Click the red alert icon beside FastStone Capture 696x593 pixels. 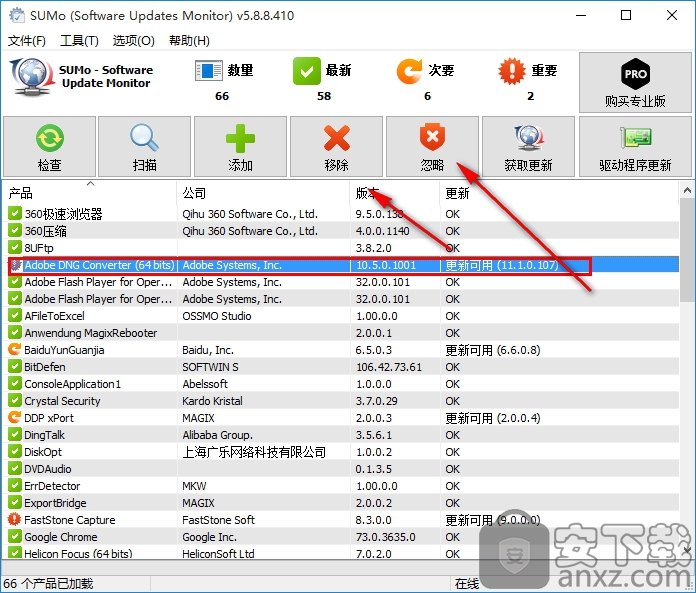(x=15, y=519)
